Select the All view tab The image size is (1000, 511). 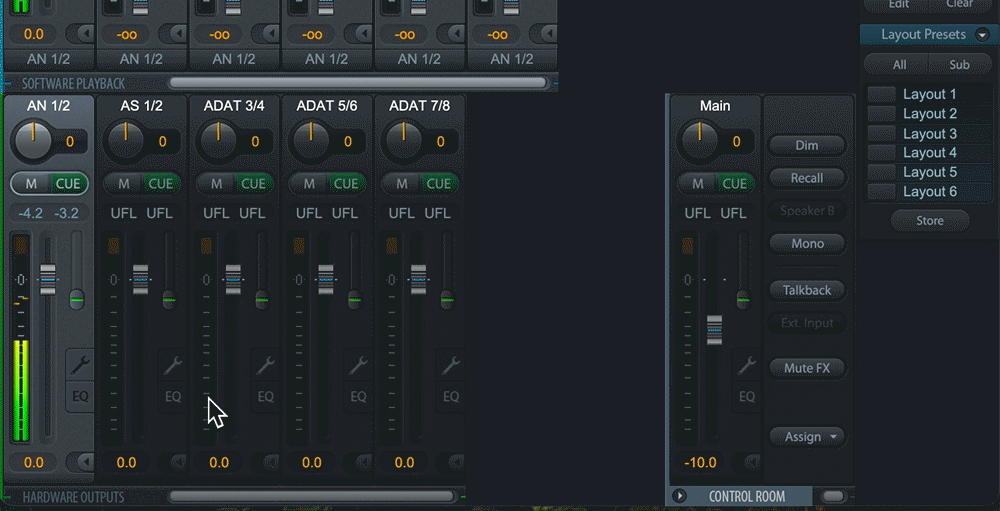pyautogui.click(x=899, y=65)
